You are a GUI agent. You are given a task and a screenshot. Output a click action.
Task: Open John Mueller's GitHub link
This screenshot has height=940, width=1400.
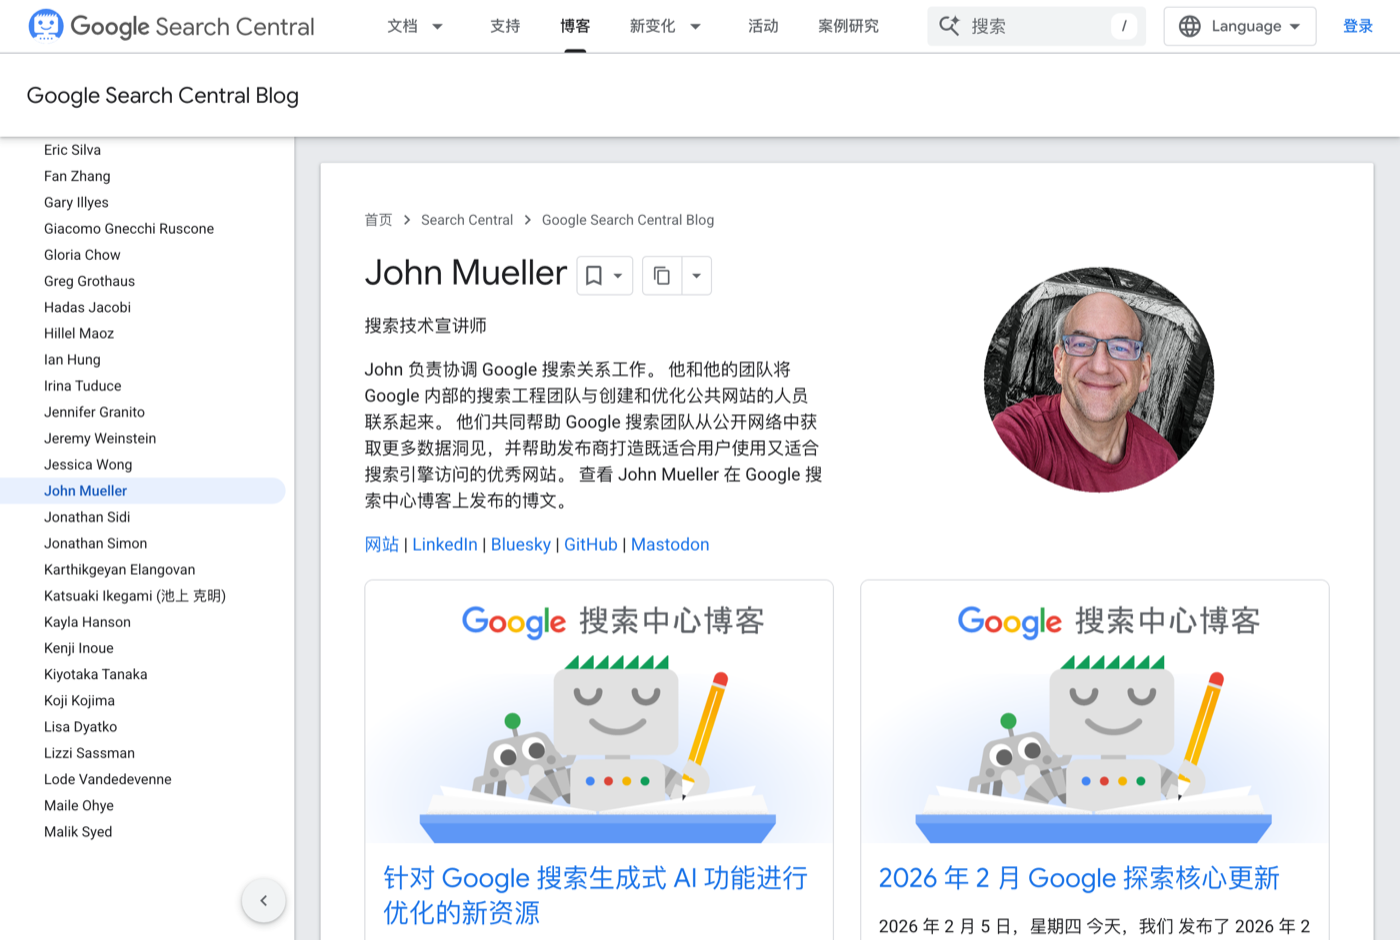(591, 544)
